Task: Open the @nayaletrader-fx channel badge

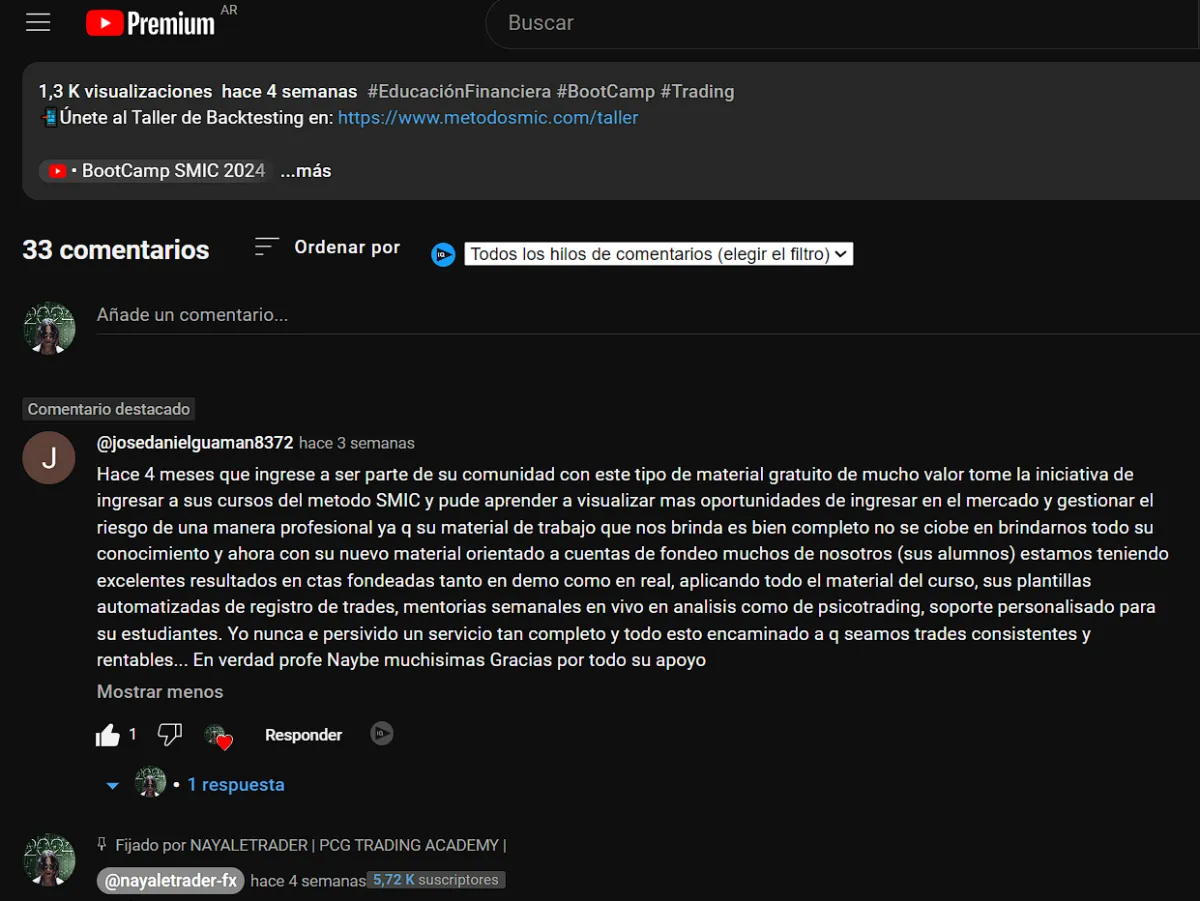Action: tap(171, 881)
